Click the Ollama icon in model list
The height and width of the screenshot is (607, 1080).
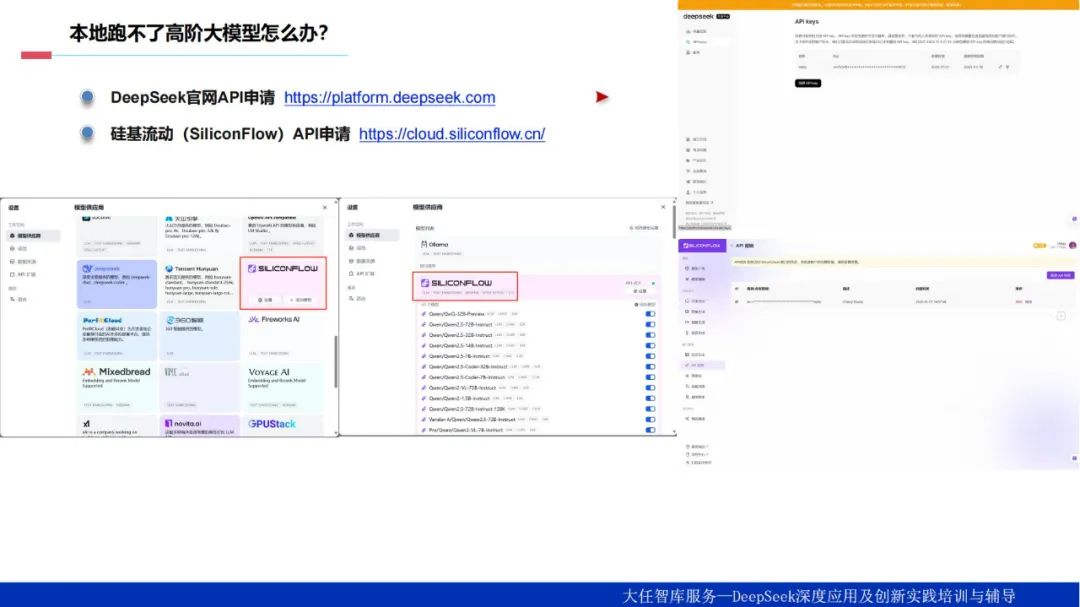tap(424, 245)
